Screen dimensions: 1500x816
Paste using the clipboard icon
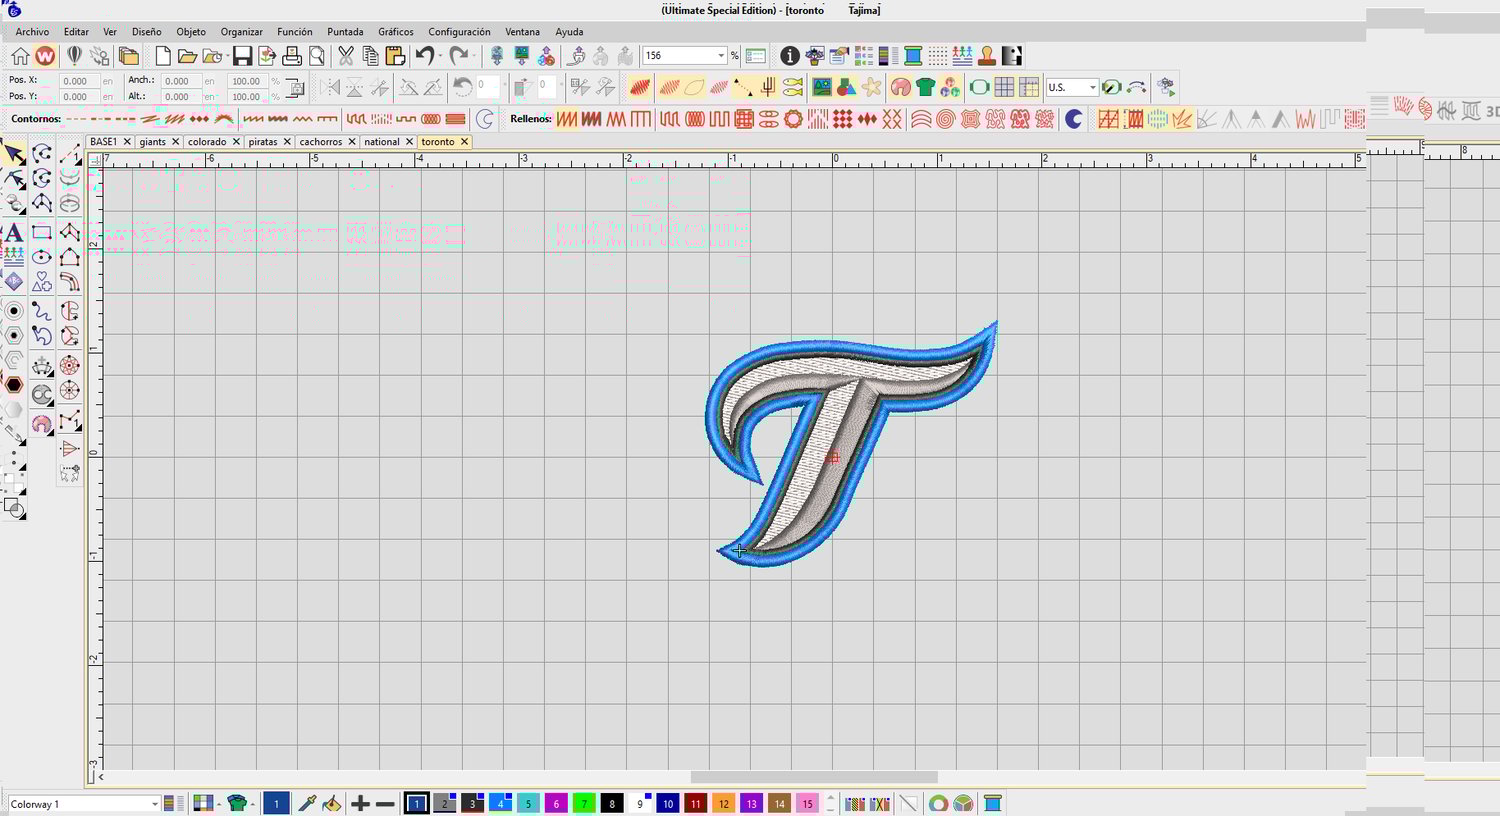[x=395, y=56]
